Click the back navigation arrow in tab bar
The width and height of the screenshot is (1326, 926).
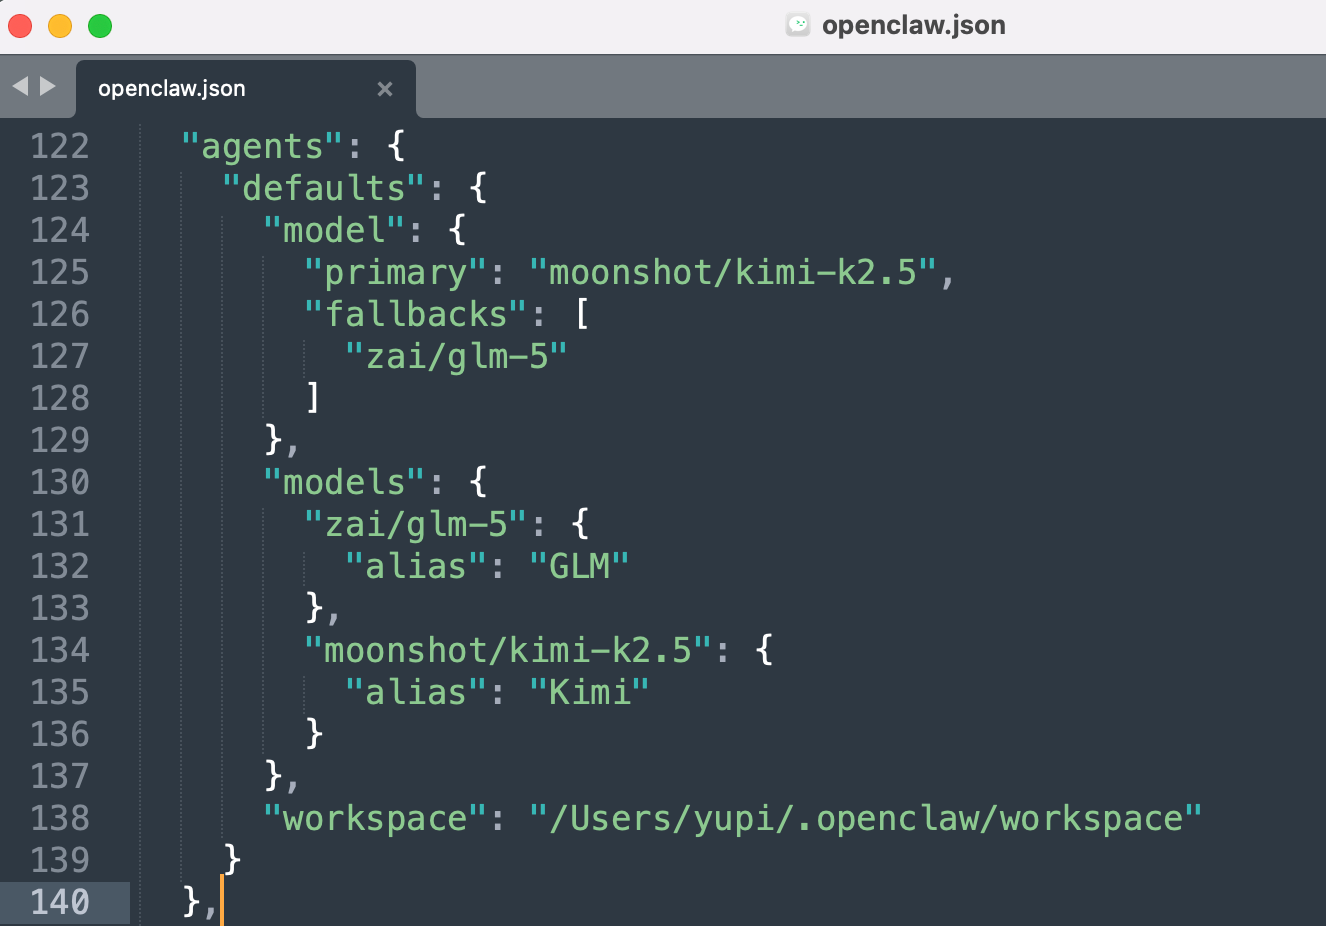[20, 87]
